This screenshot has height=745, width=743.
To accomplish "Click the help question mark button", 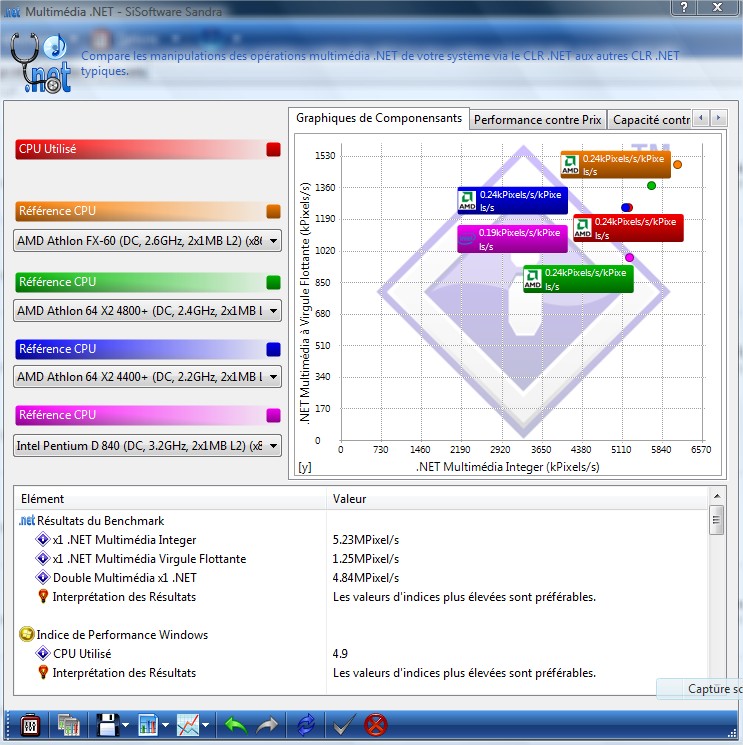I will (x=684, y=7).
